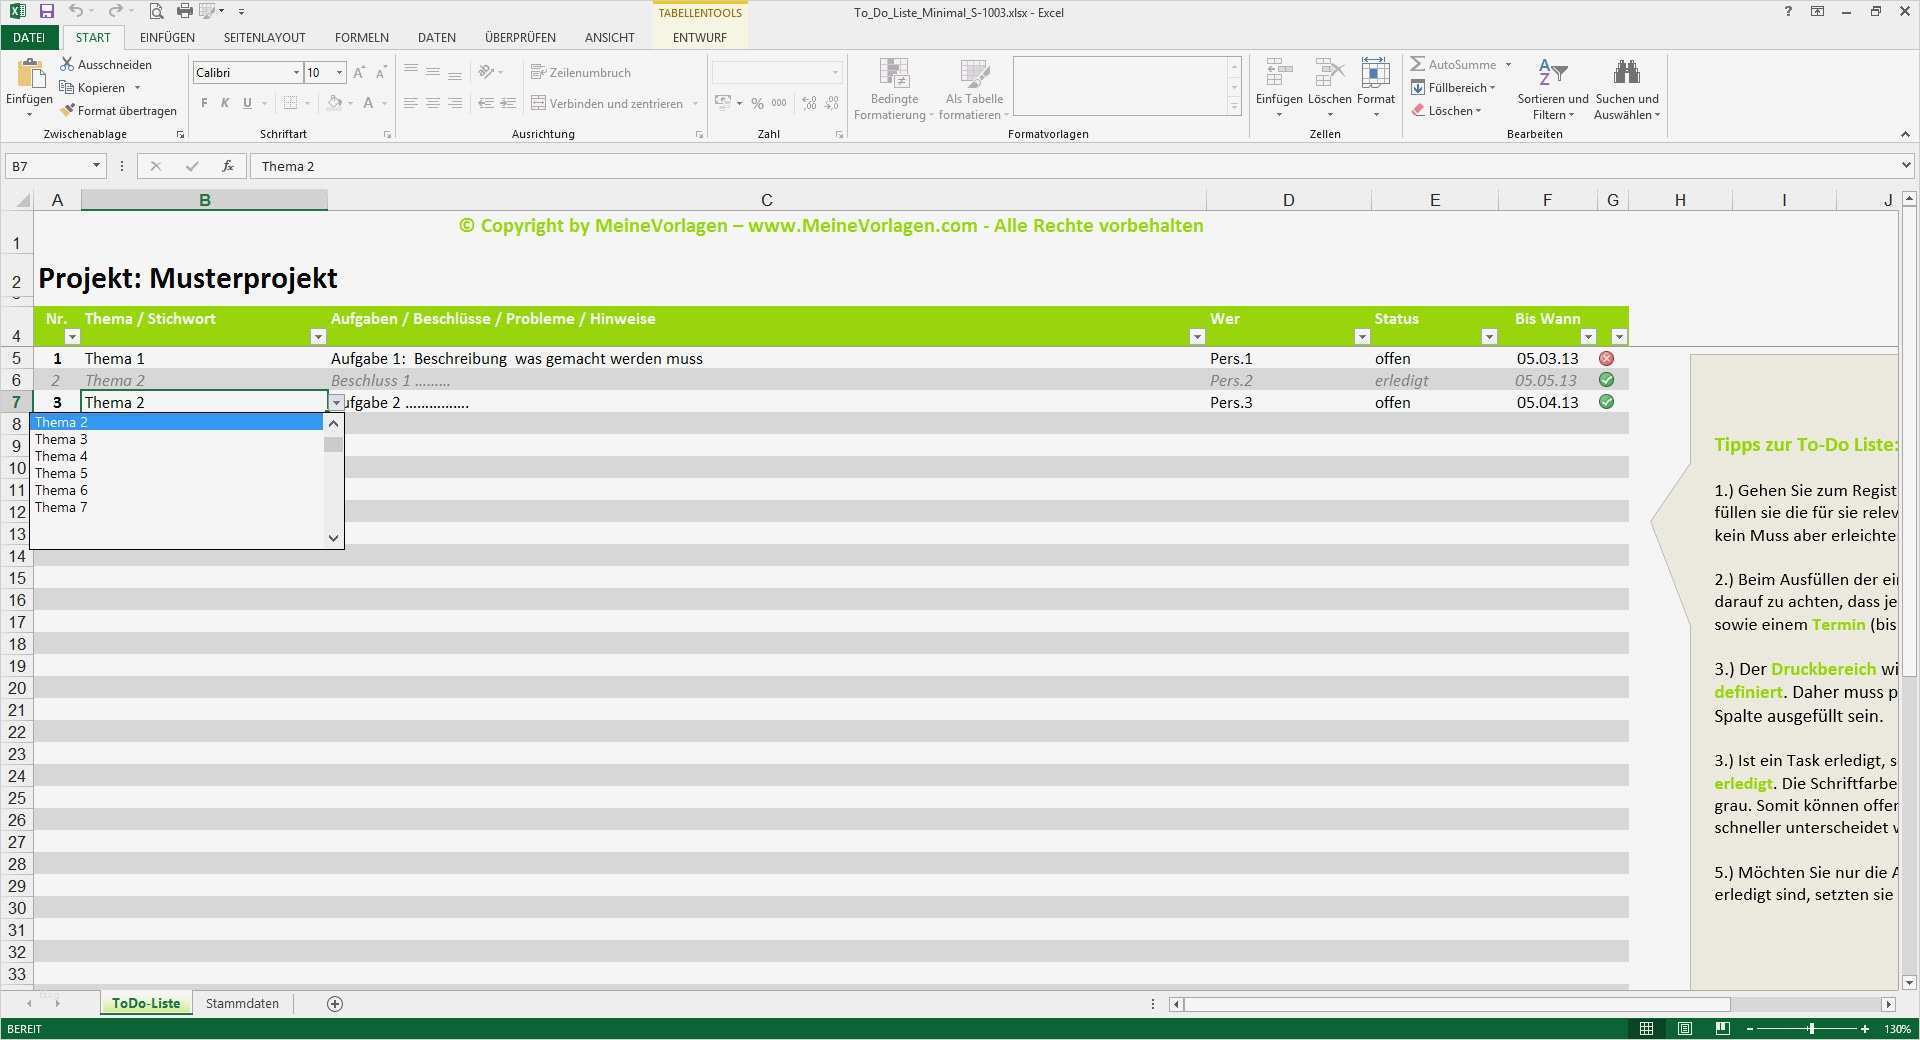1920x1040 pixels.
Task: Select Thema 5 from the open dropdown list
Action: pyautogui.click(x=61, y=473)
